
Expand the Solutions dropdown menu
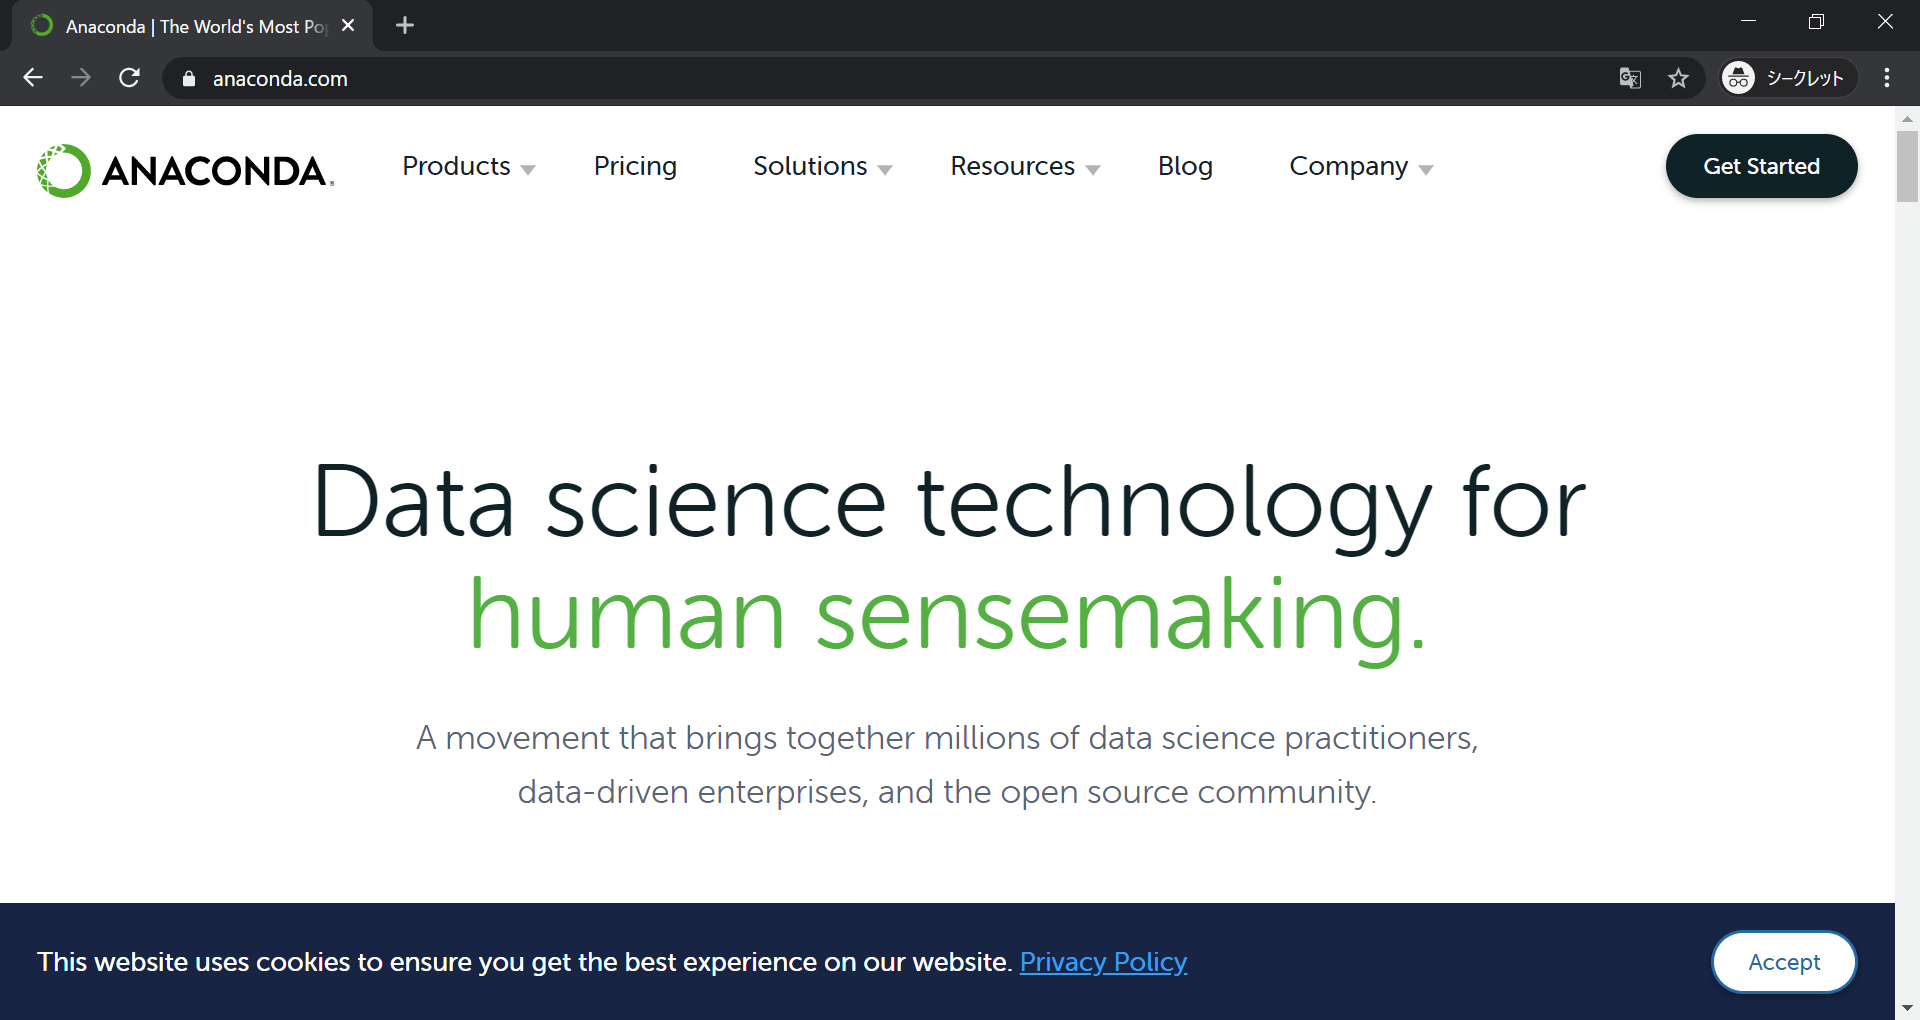822,167
